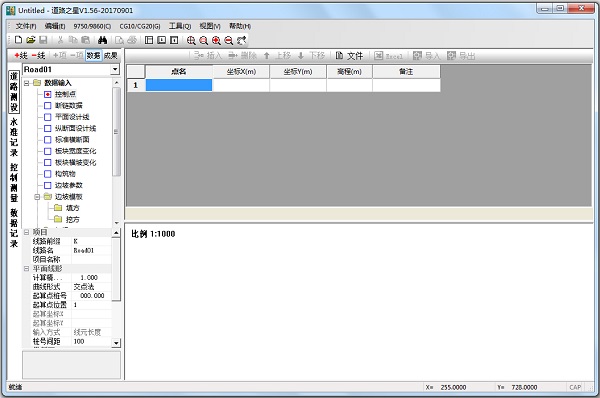Check the 断链数据 box in the tree
600x398 pixels.
[48, 106]
